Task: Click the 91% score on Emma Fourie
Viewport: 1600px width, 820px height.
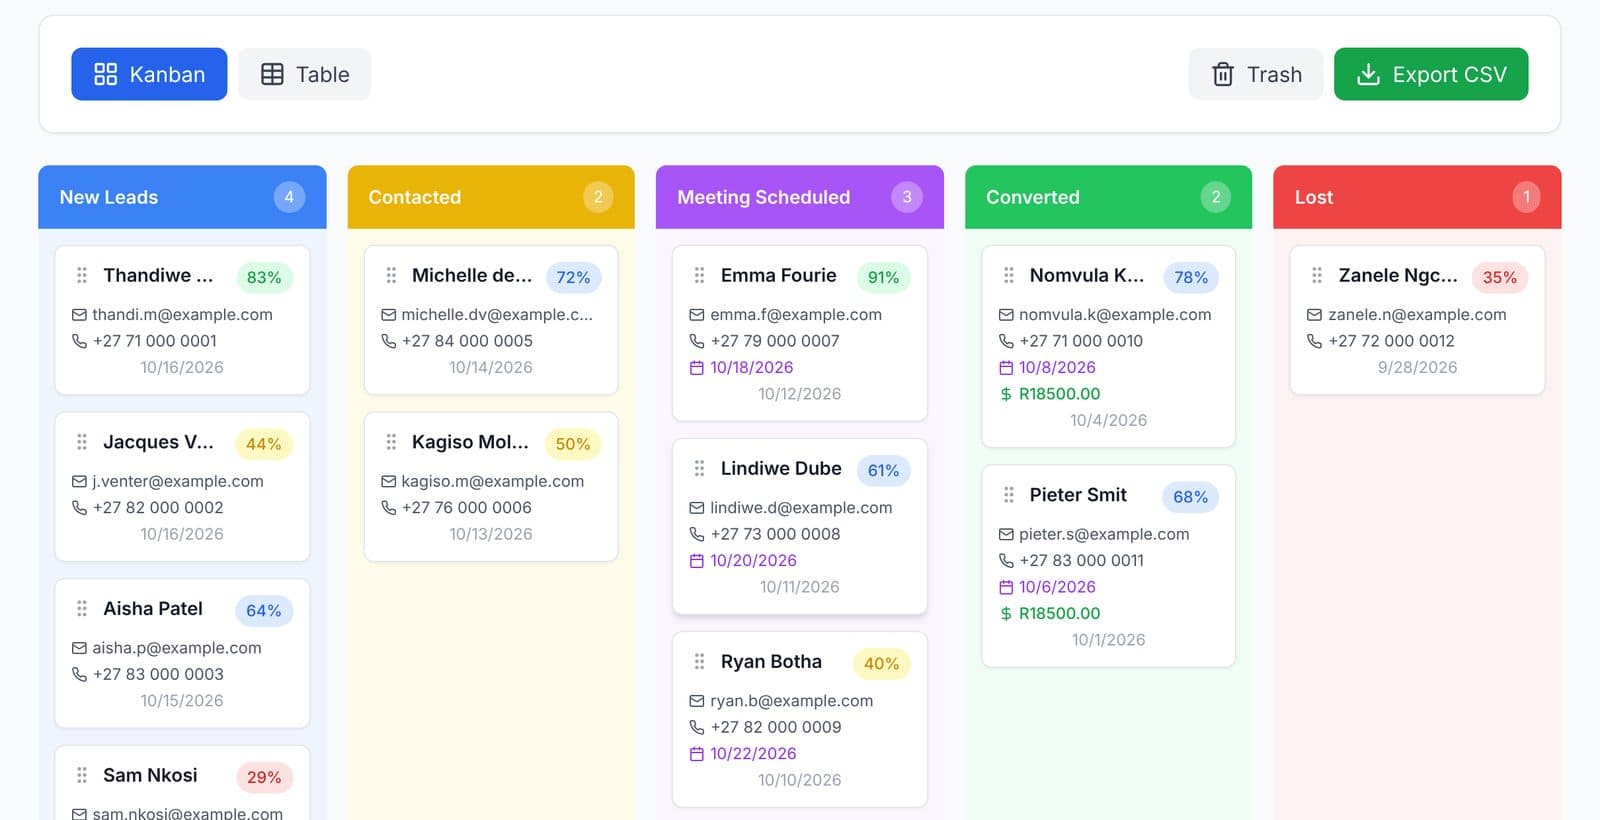Action: click(883, 277)
